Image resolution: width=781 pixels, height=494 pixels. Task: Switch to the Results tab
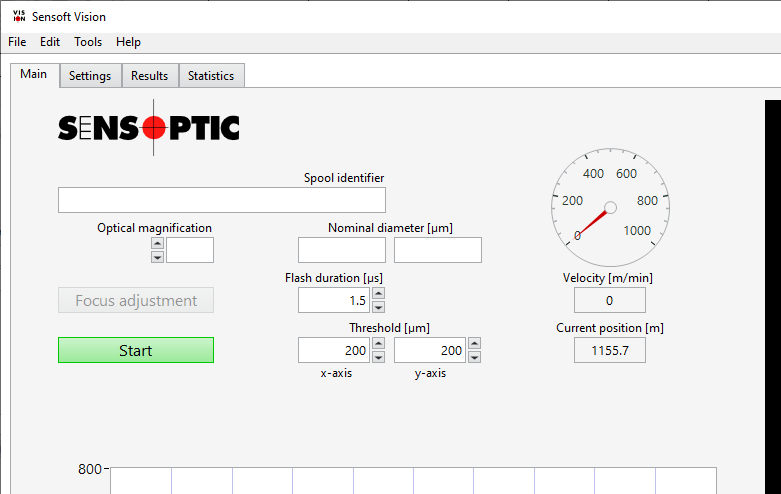tap(149, 76)
